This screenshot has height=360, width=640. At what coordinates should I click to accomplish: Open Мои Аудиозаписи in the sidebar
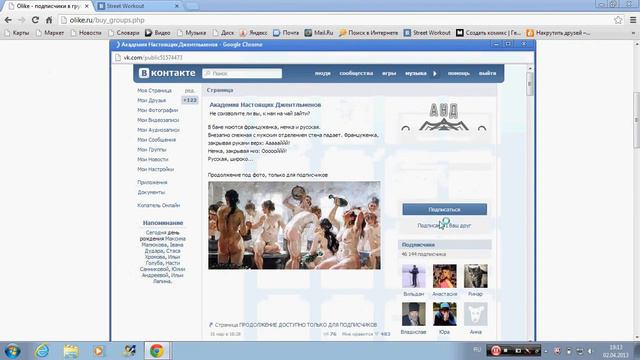158,130
